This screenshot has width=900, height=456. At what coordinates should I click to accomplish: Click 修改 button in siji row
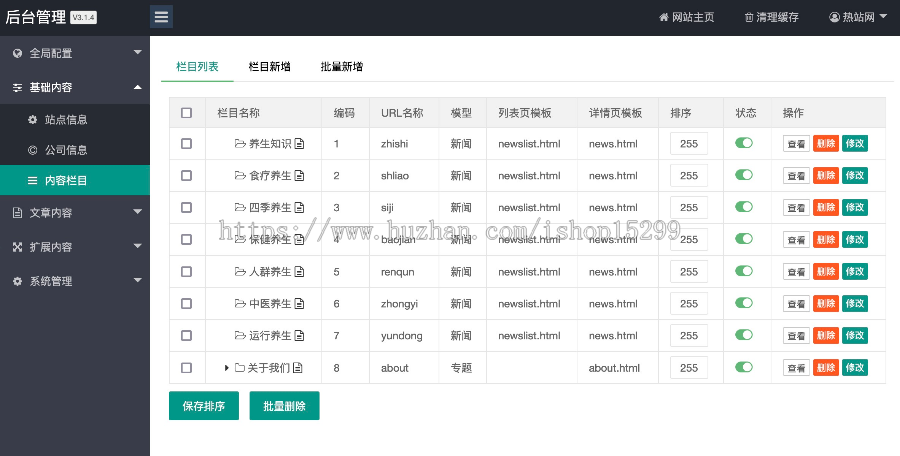coord(855,207)
